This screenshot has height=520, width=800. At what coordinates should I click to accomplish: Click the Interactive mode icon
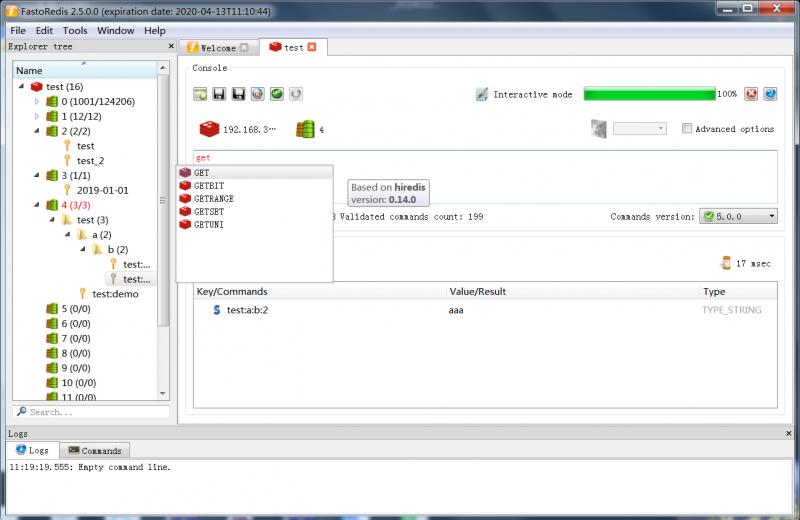point(482,94)
